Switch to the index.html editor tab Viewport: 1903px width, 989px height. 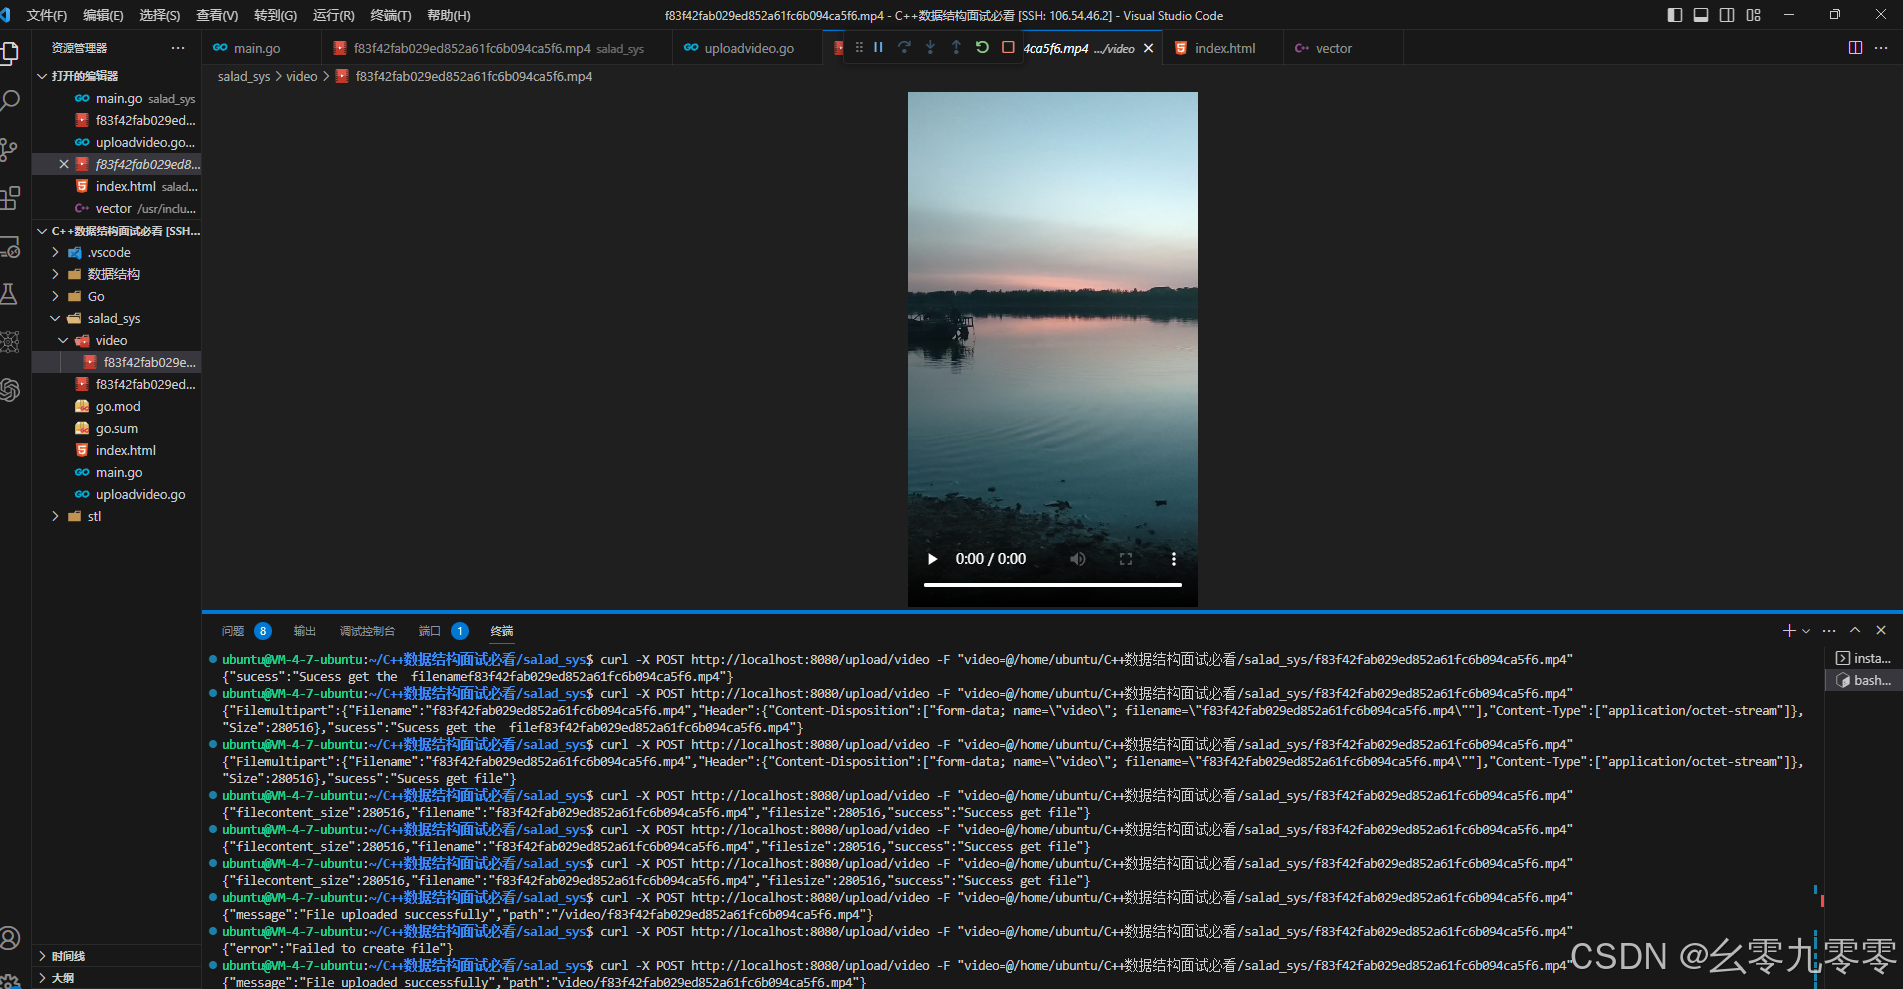1224,48
